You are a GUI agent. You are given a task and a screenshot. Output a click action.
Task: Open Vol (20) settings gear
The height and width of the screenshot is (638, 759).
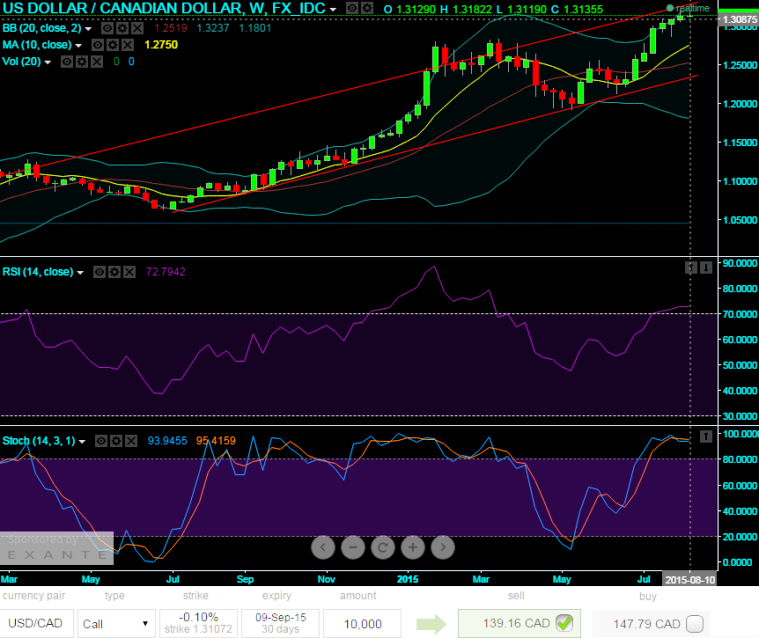tap(82, 61)
